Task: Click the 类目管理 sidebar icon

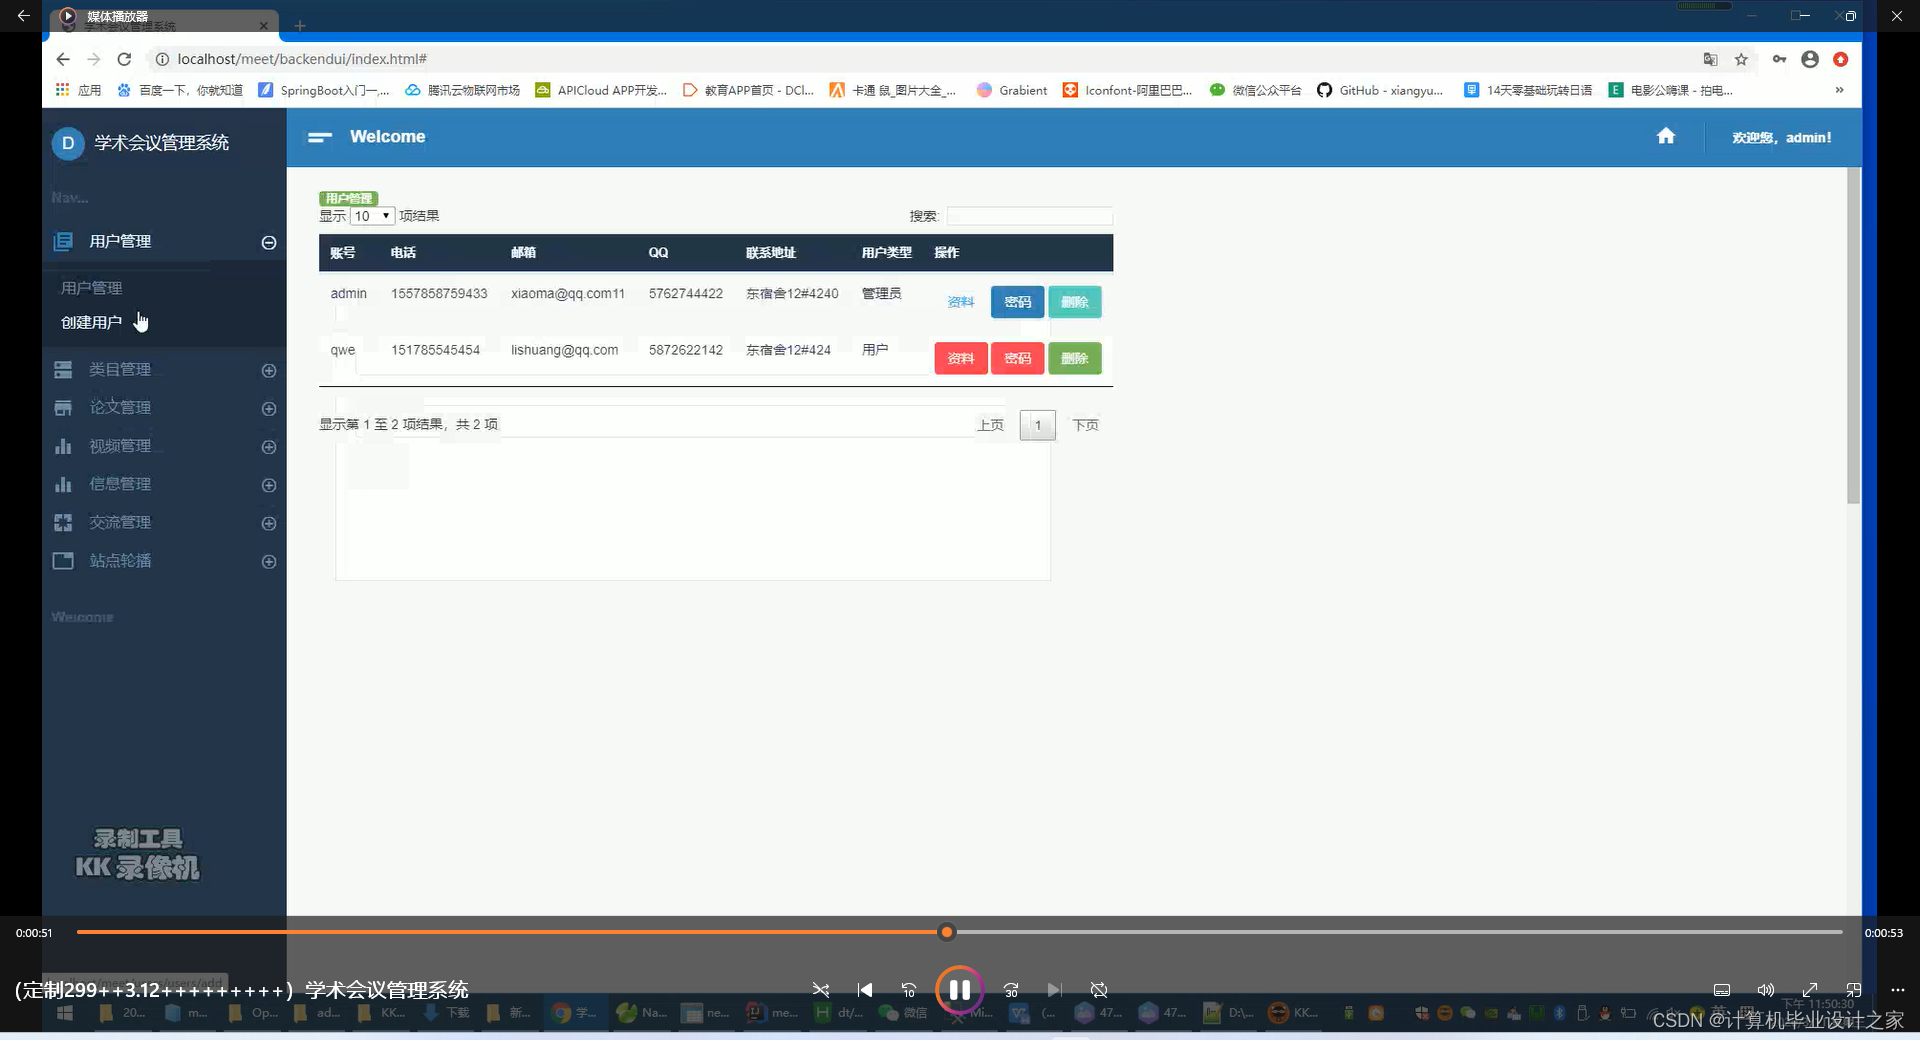Action: pyautogui.click(x=63, y=370)
